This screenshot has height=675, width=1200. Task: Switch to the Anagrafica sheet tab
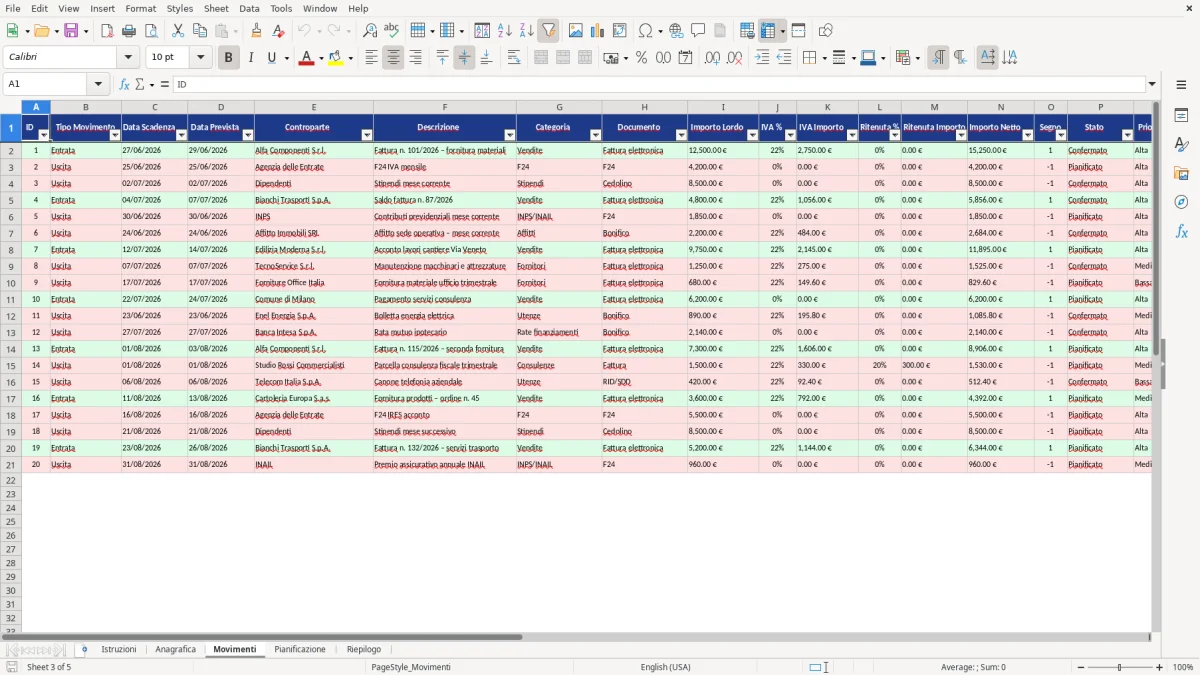(176, 649)
